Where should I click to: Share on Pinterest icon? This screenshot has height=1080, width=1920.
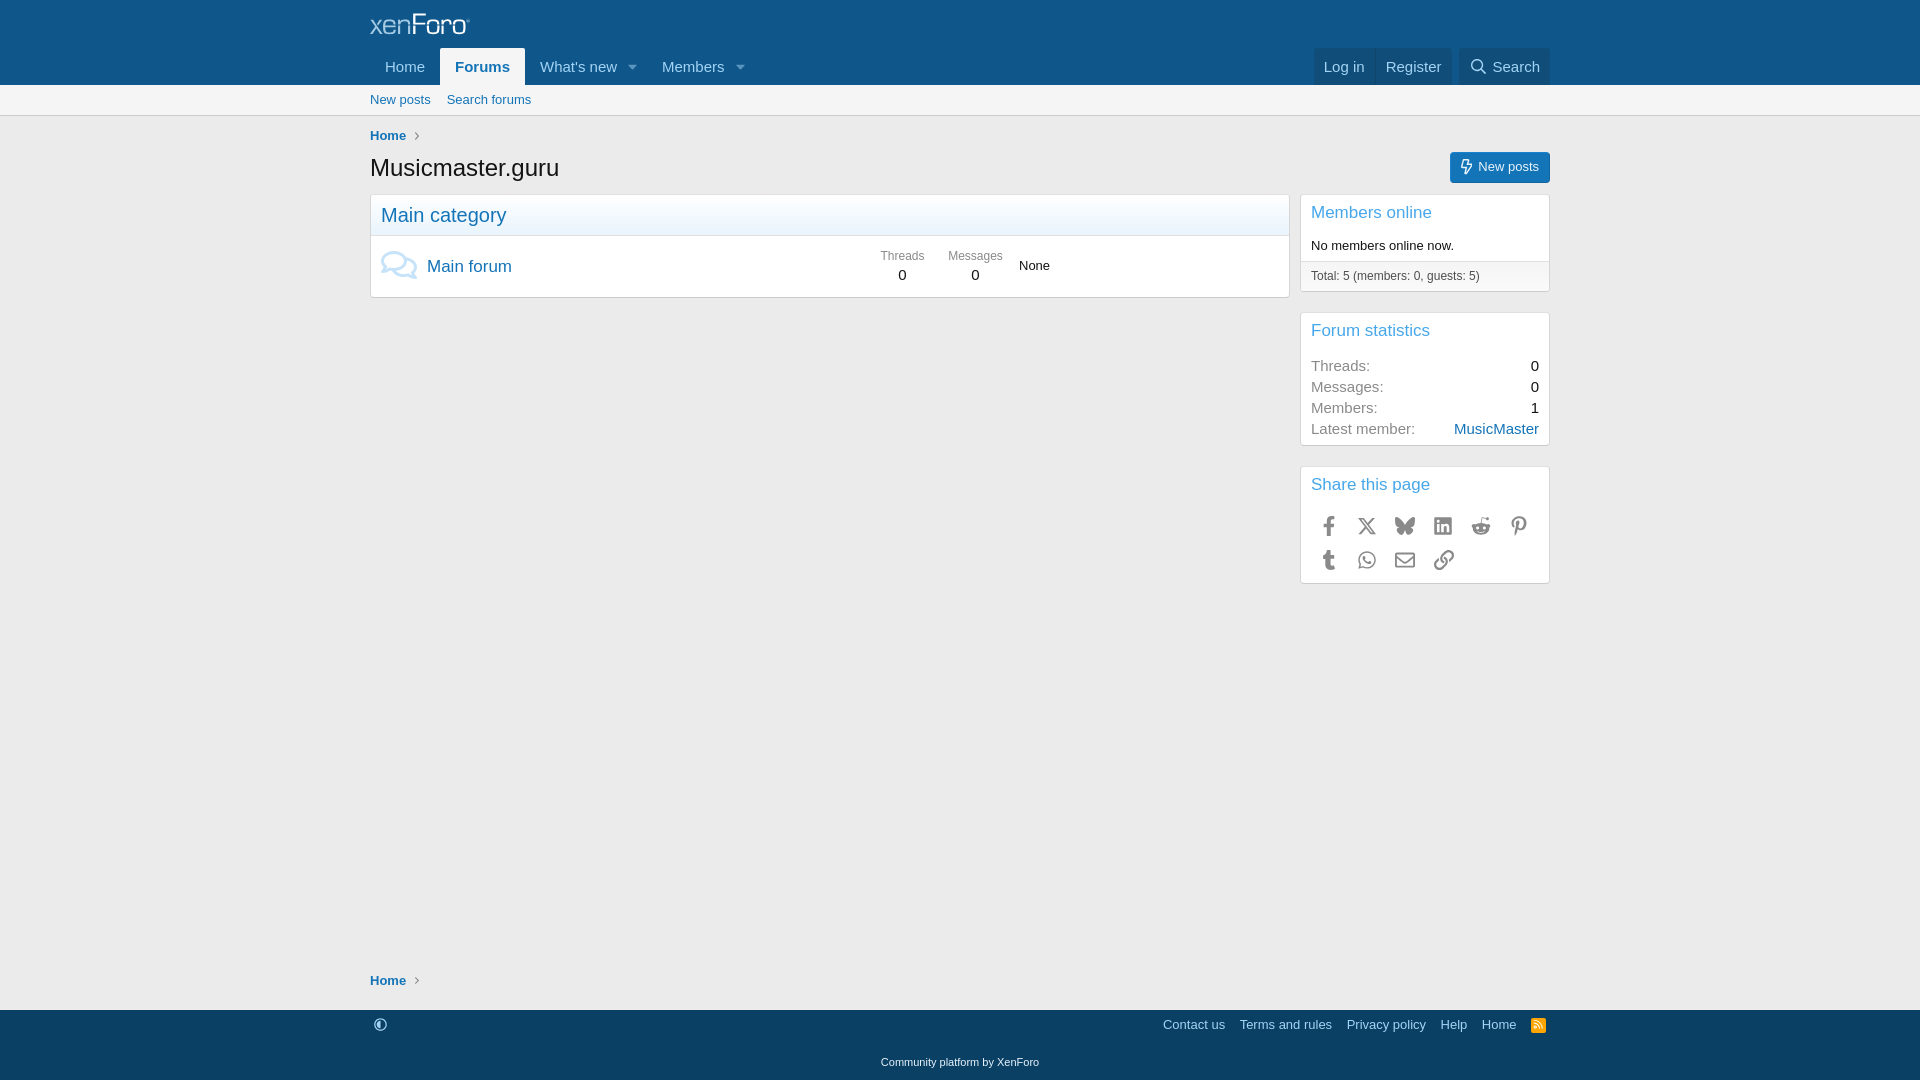click(x=1519, y=526)
